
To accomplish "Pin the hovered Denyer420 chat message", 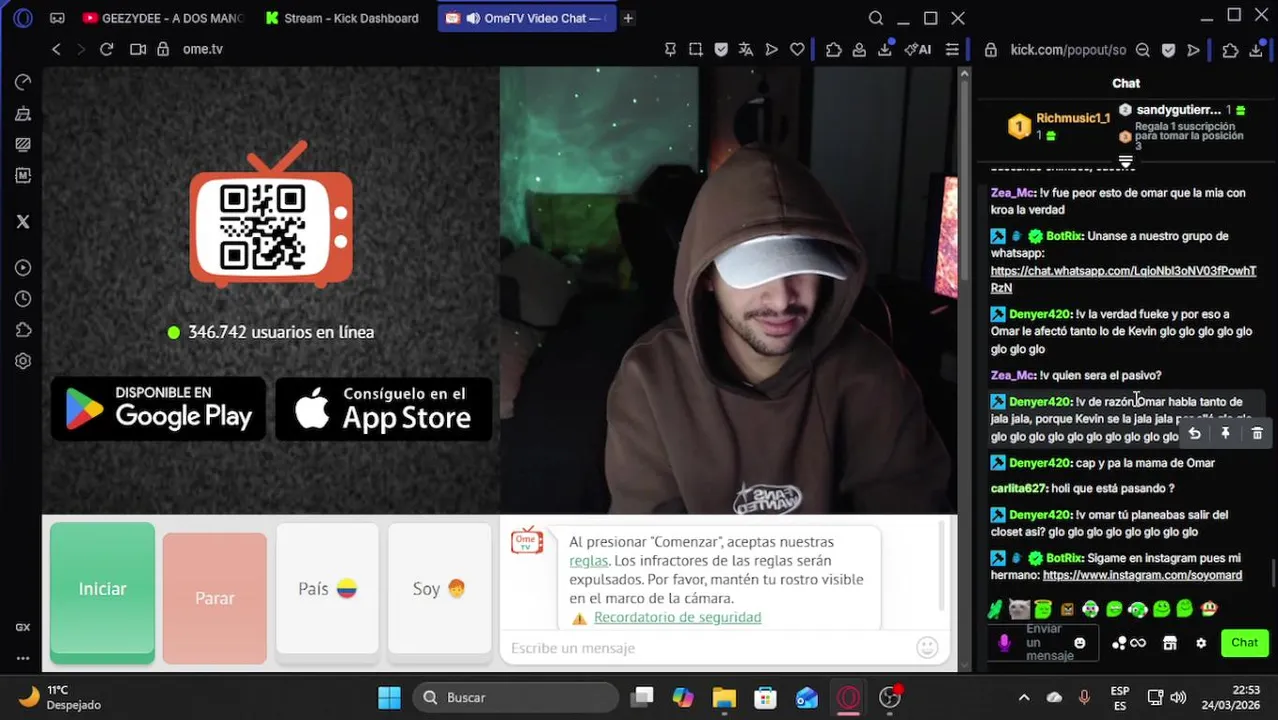I will click(1225, 434).
